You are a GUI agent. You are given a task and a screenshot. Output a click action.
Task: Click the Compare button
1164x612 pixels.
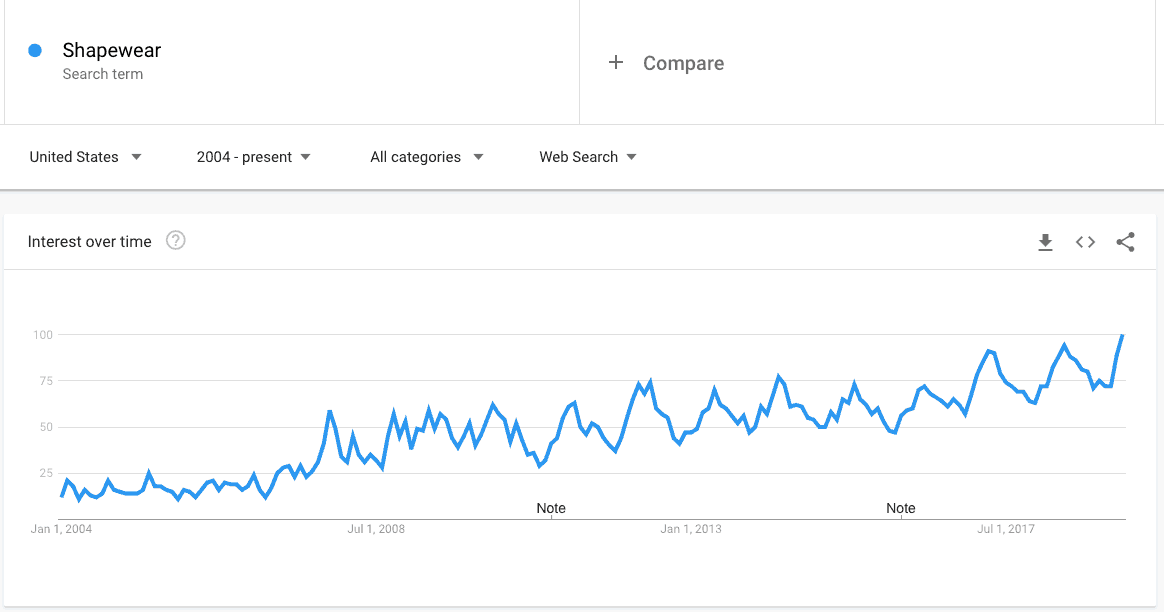(x=666, y=63)
